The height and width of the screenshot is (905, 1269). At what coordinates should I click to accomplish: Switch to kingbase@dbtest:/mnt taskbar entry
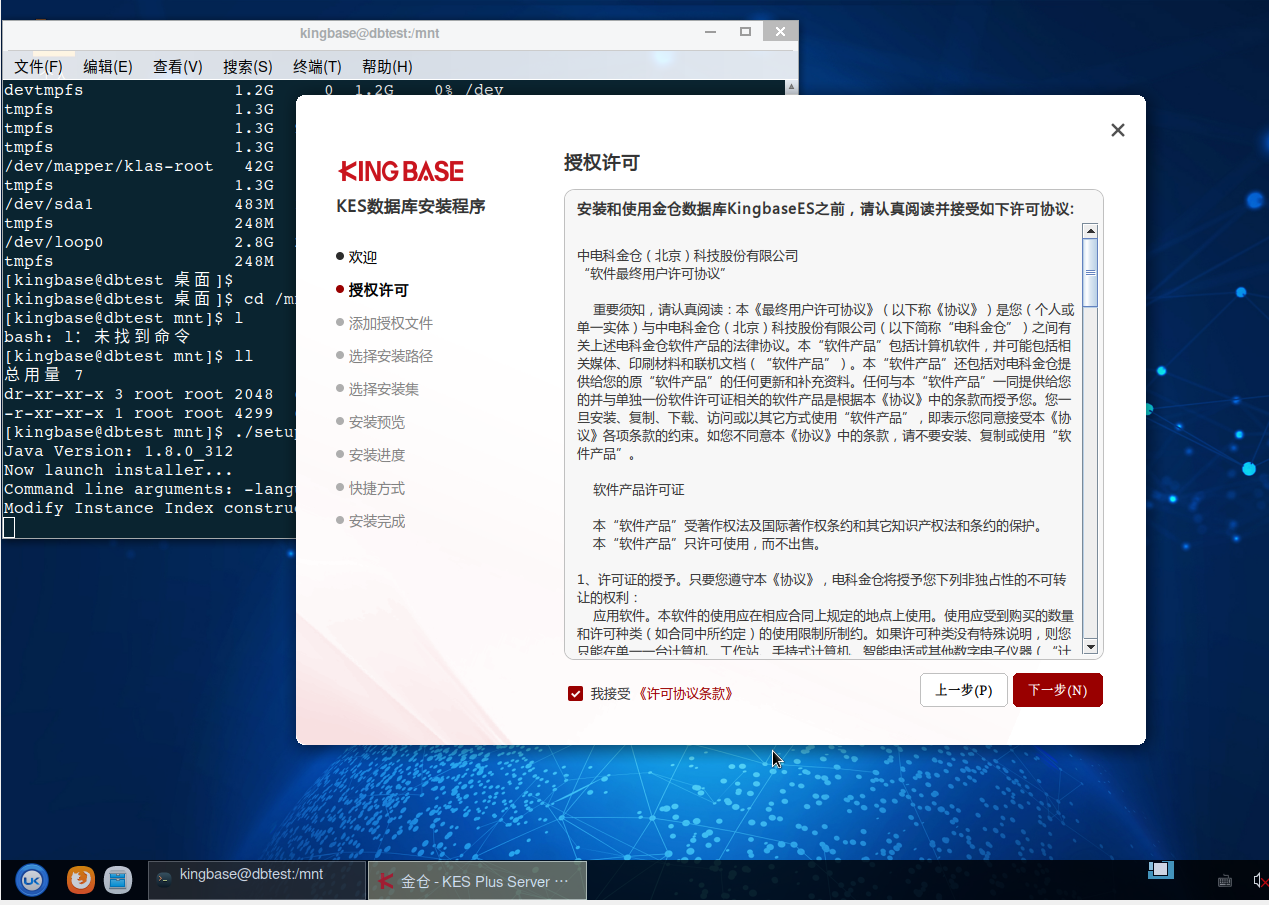[x=257, y=880]
